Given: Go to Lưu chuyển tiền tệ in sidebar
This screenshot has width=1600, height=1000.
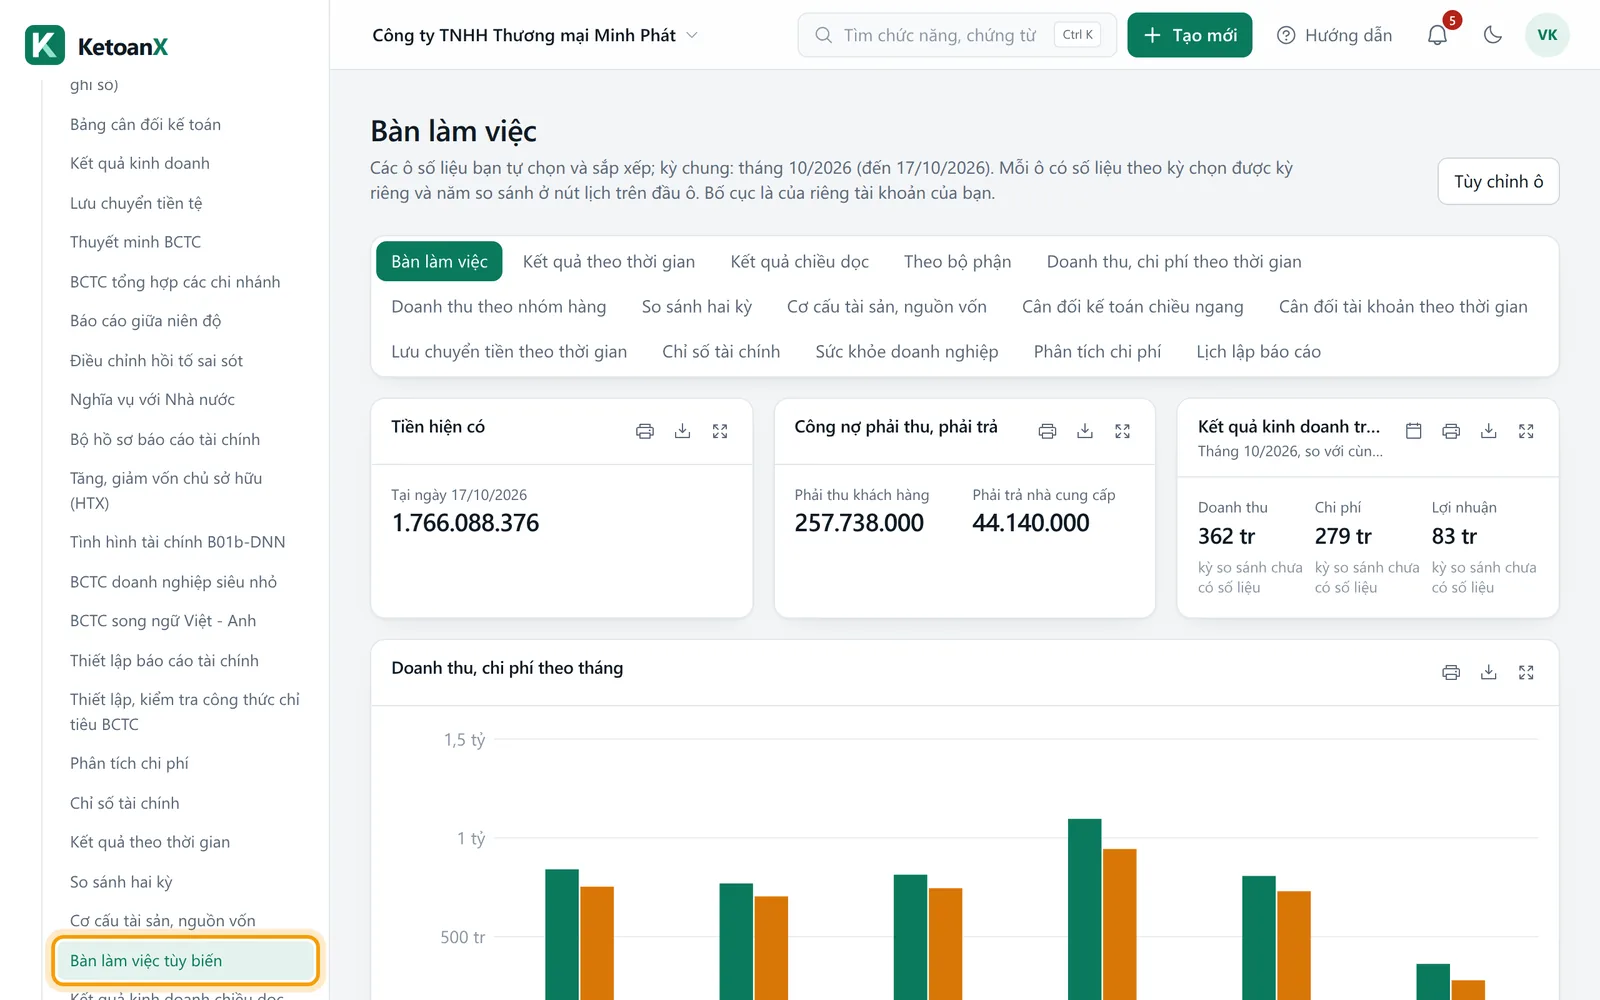Looking at the screenshot, I should [185, 203].
